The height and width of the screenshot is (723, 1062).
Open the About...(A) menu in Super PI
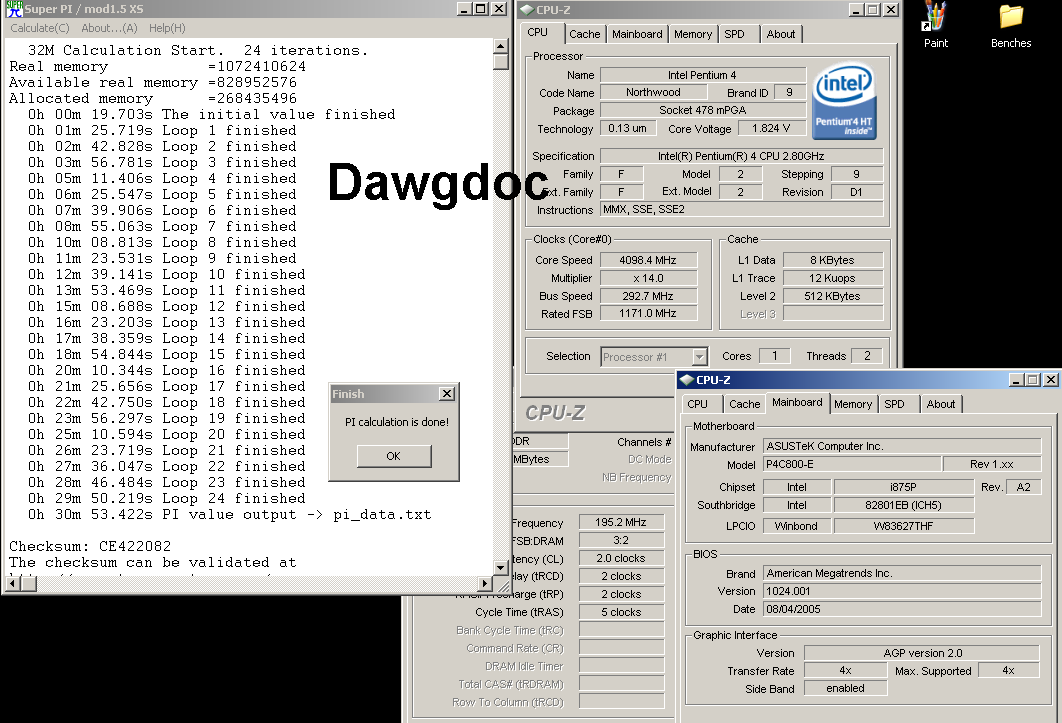coord(109,28)
